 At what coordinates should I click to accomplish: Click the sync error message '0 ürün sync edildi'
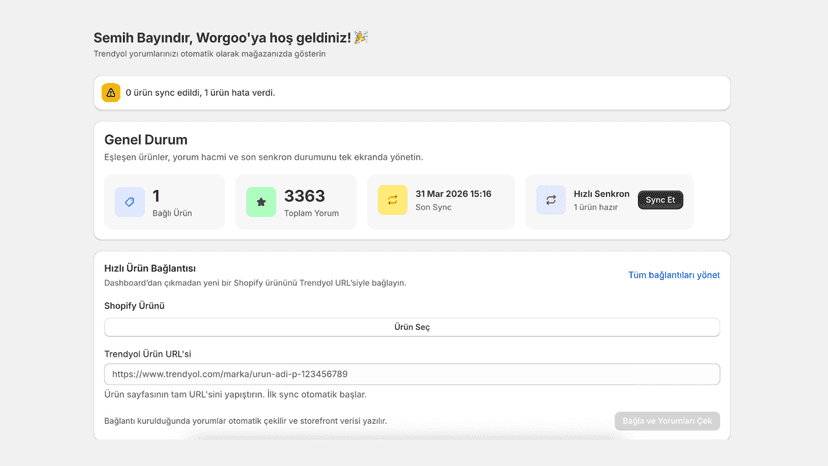[x=200, y=92]
